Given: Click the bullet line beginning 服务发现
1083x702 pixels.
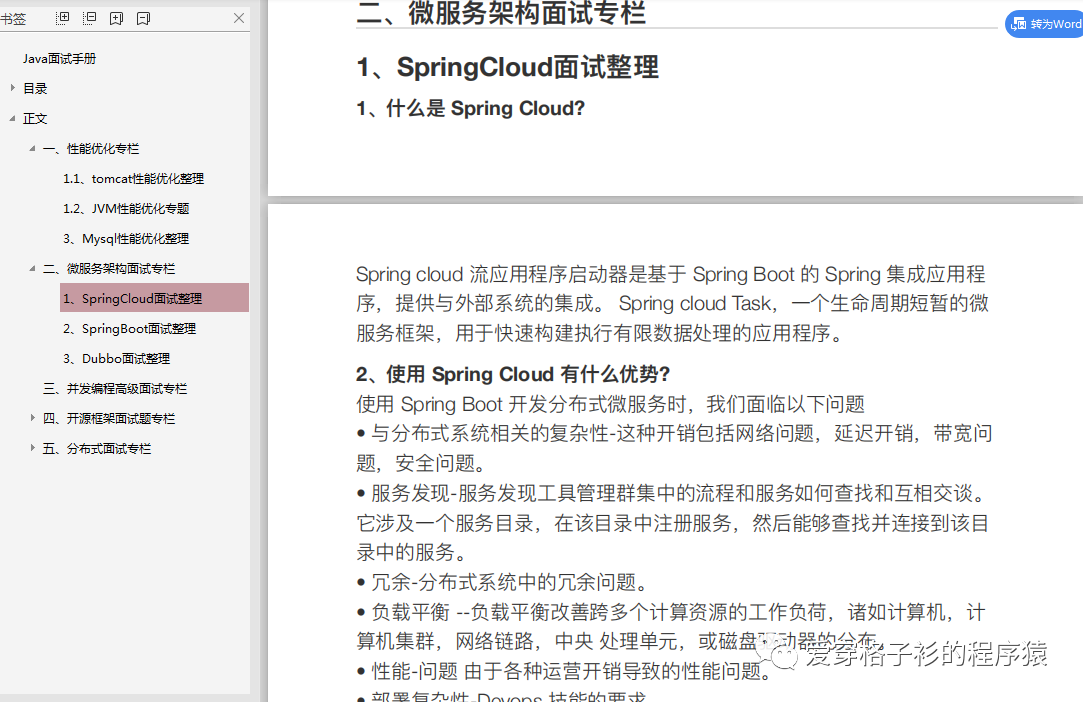Looking at the screenshot, I should click(673, 493).
